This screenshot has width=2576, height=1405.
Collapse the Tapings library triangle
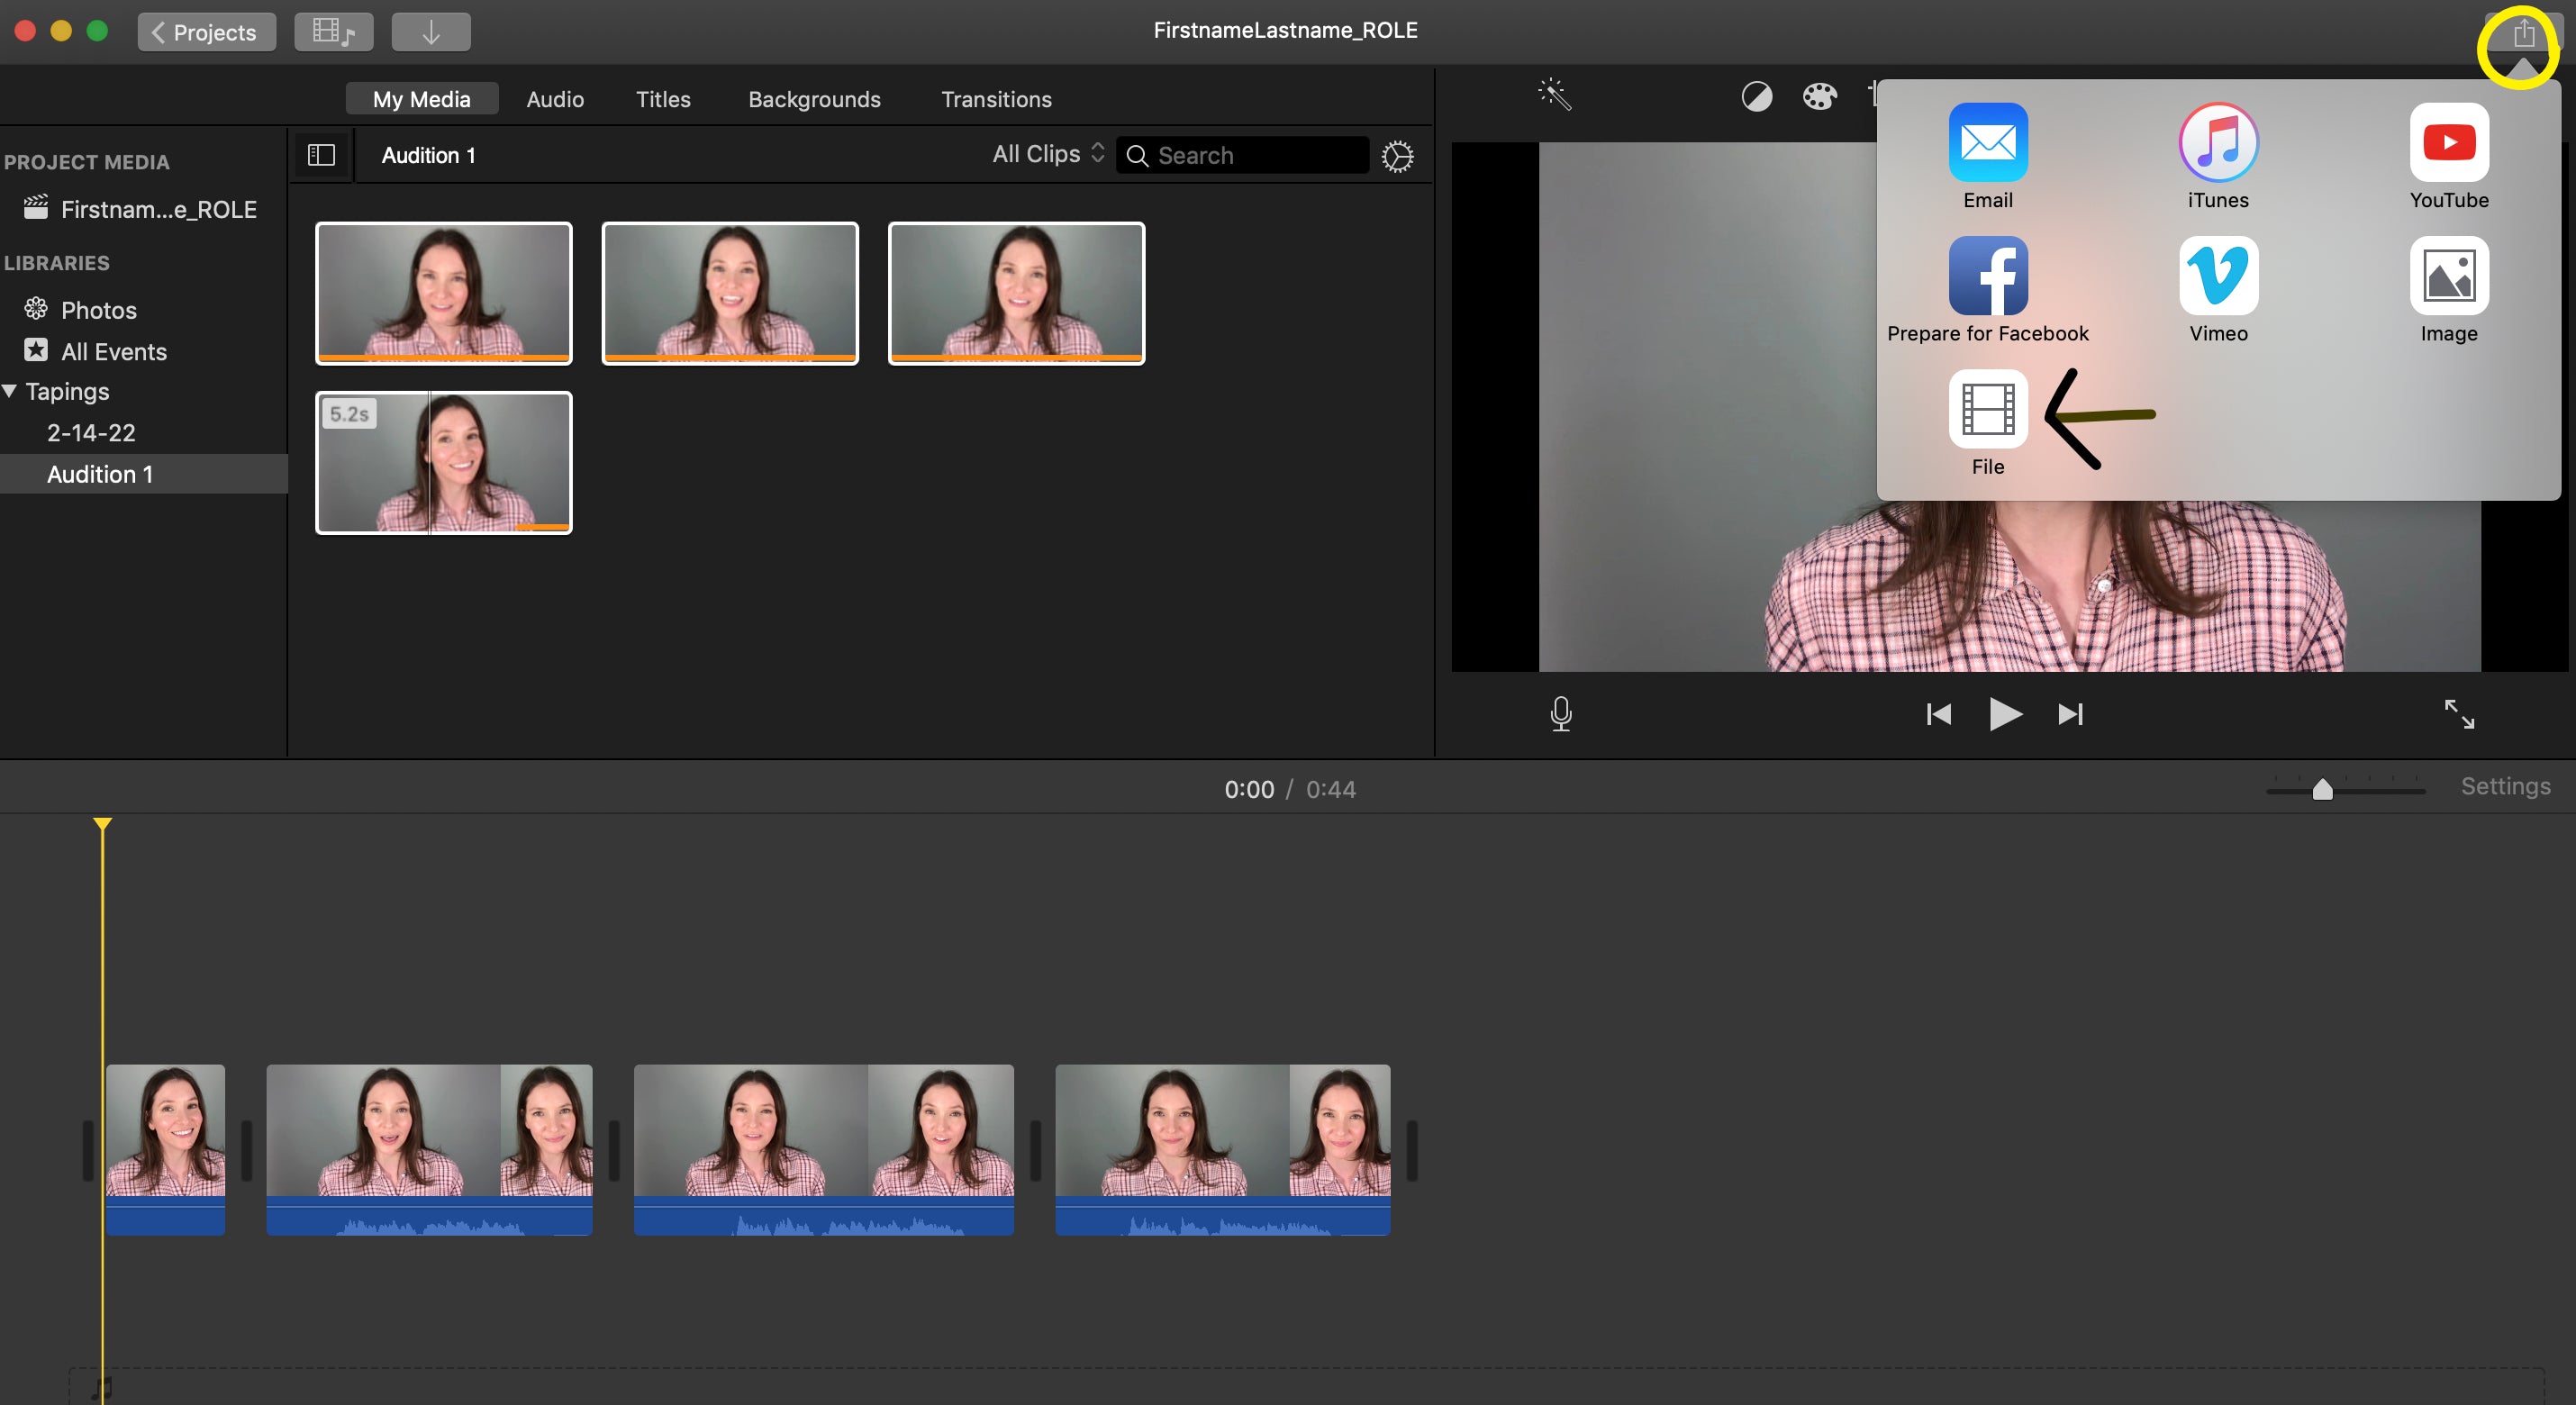10,391
